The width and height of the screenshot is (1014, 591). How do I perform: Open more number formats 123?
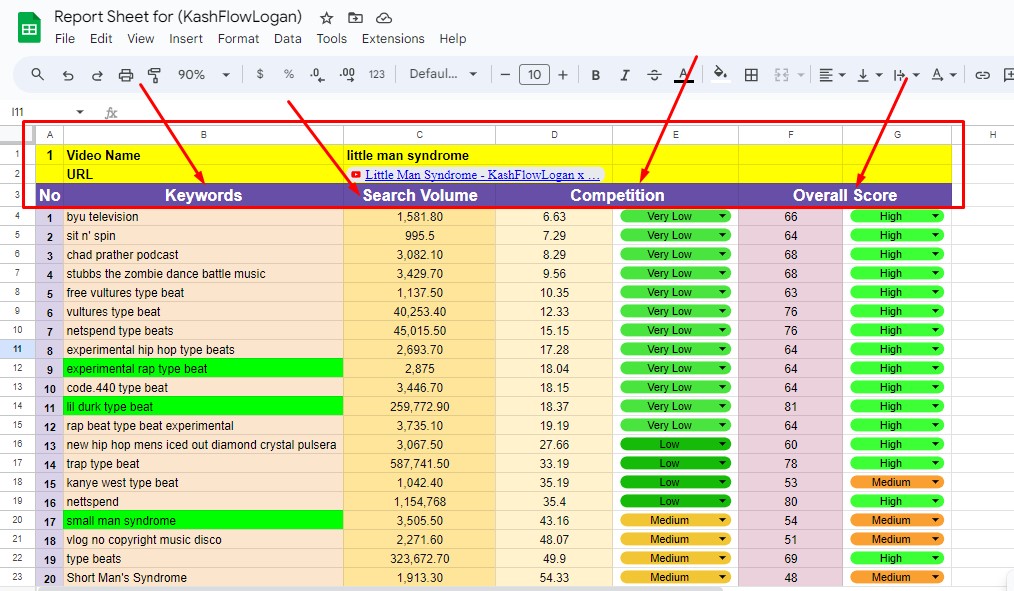(376, 74)
